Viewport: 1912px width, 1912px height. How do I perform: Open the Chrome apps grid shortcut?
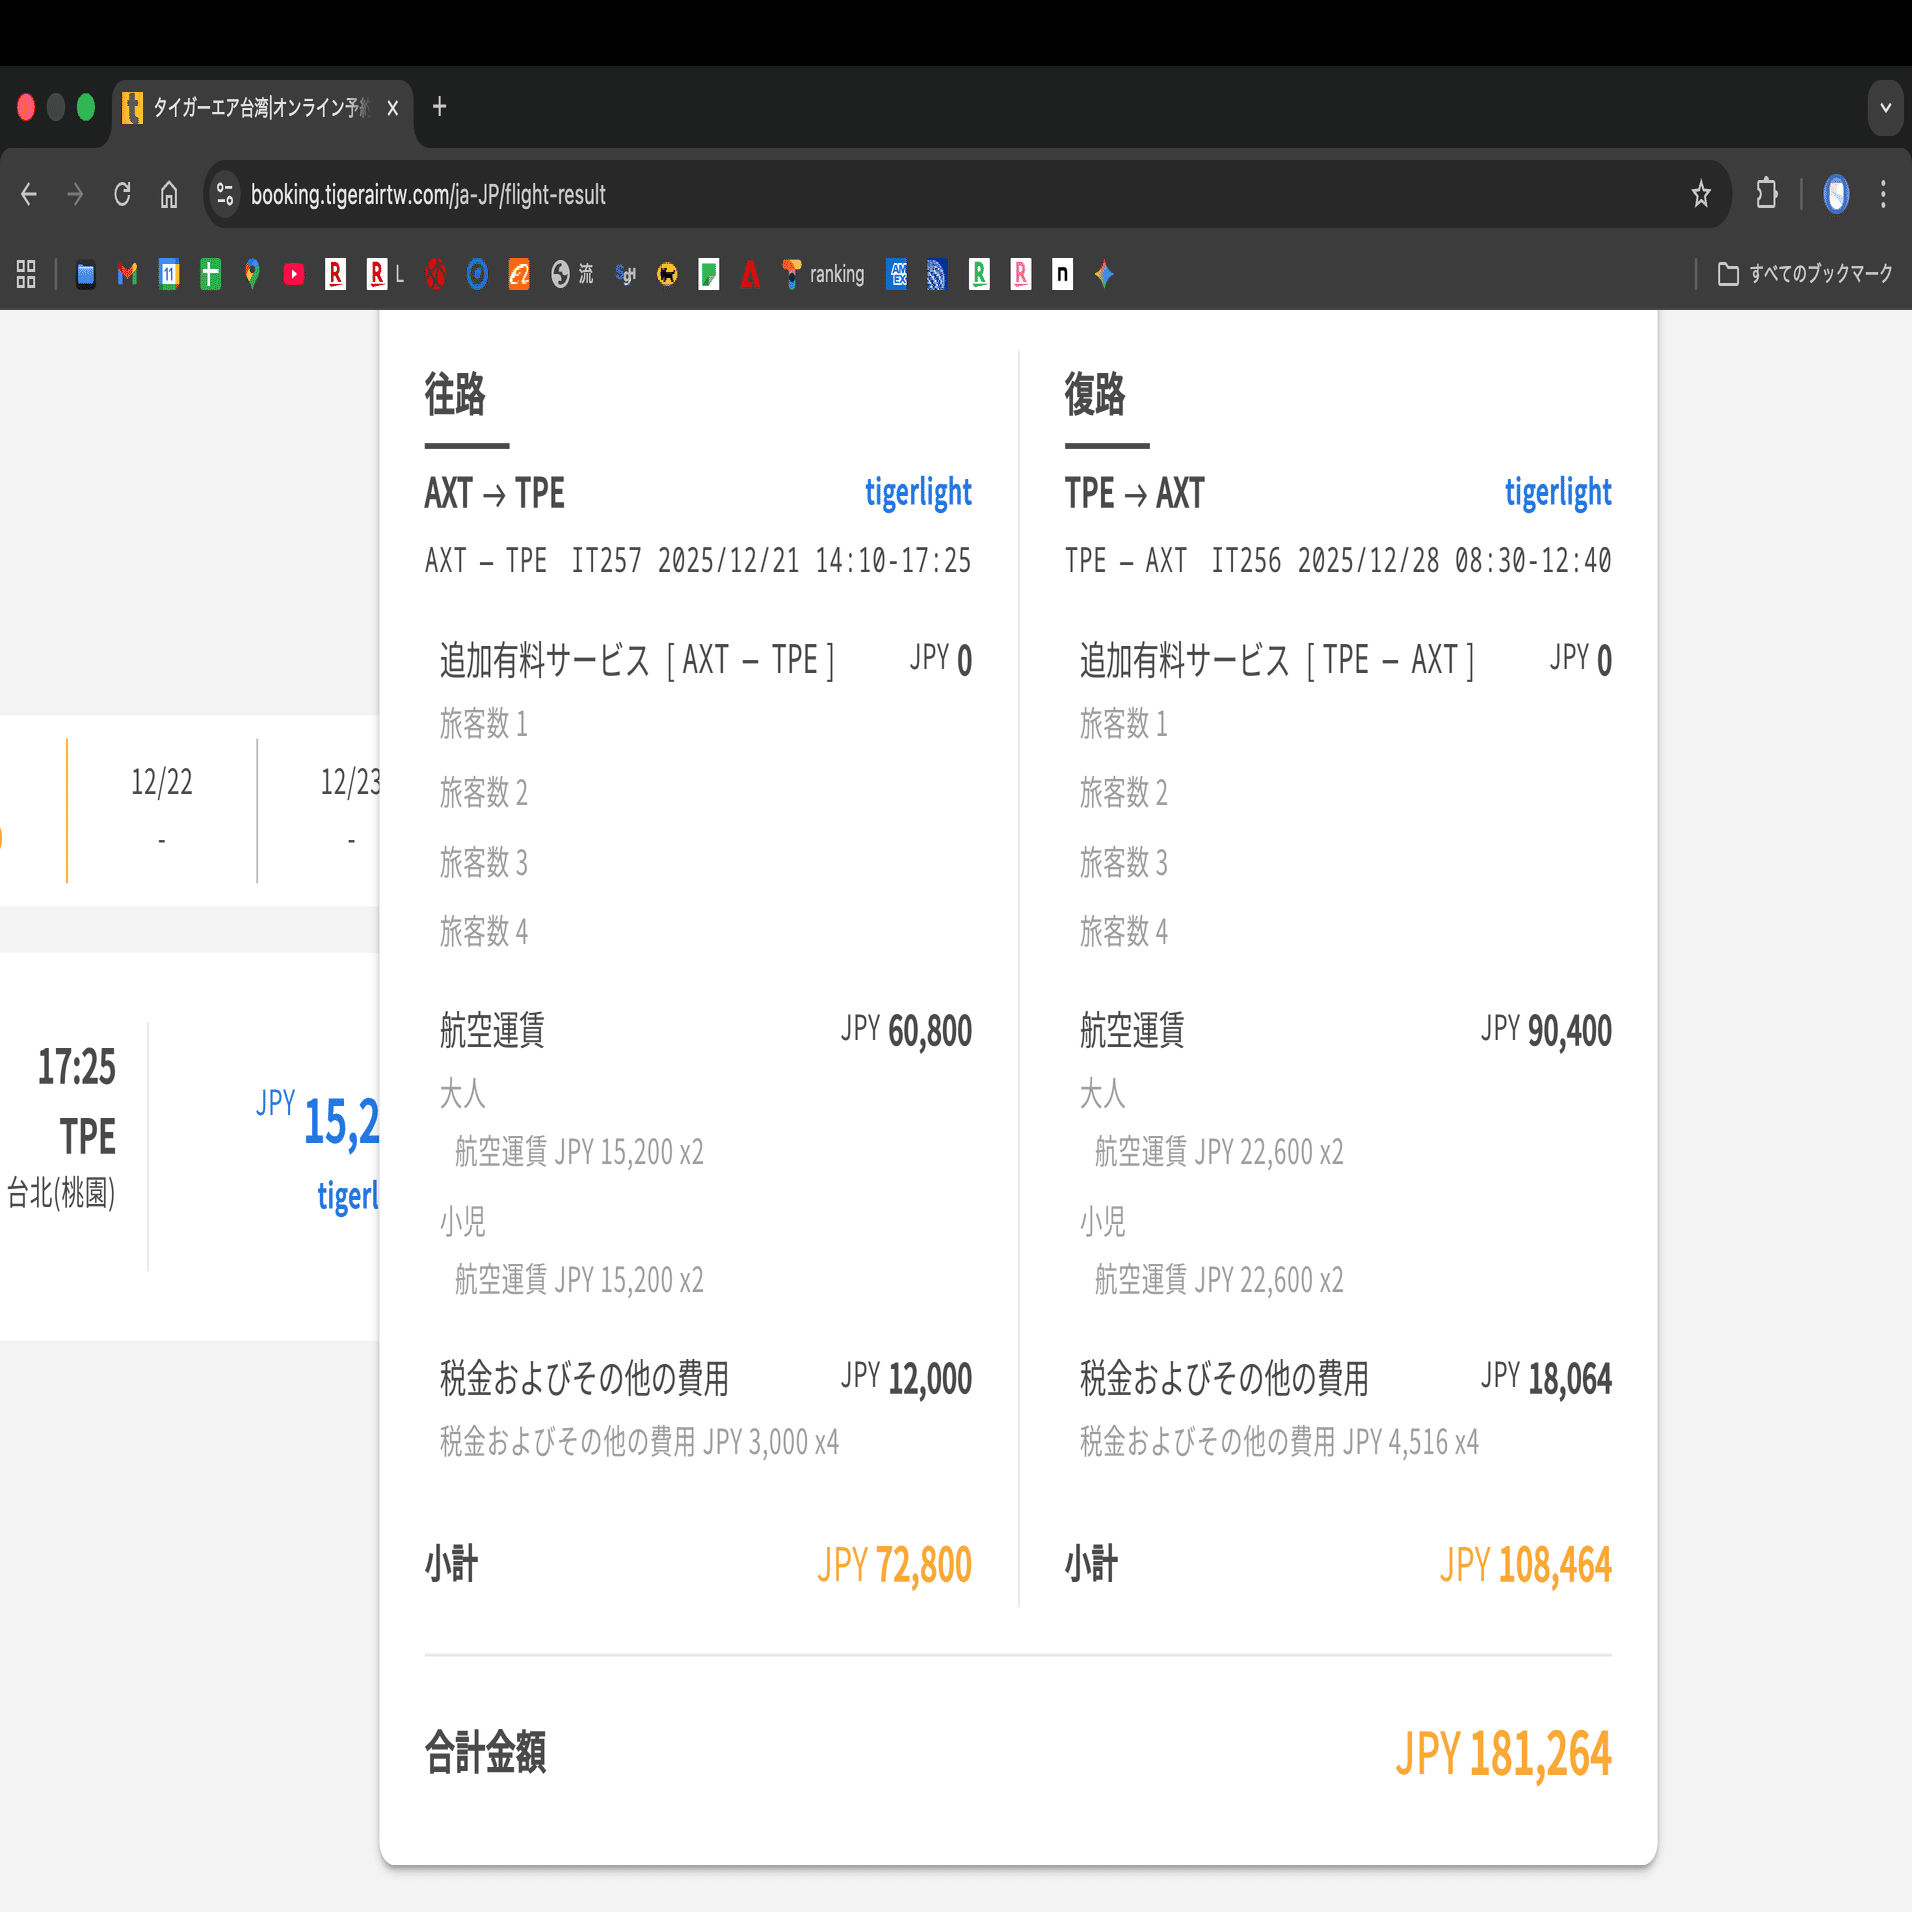pos(26,274)
